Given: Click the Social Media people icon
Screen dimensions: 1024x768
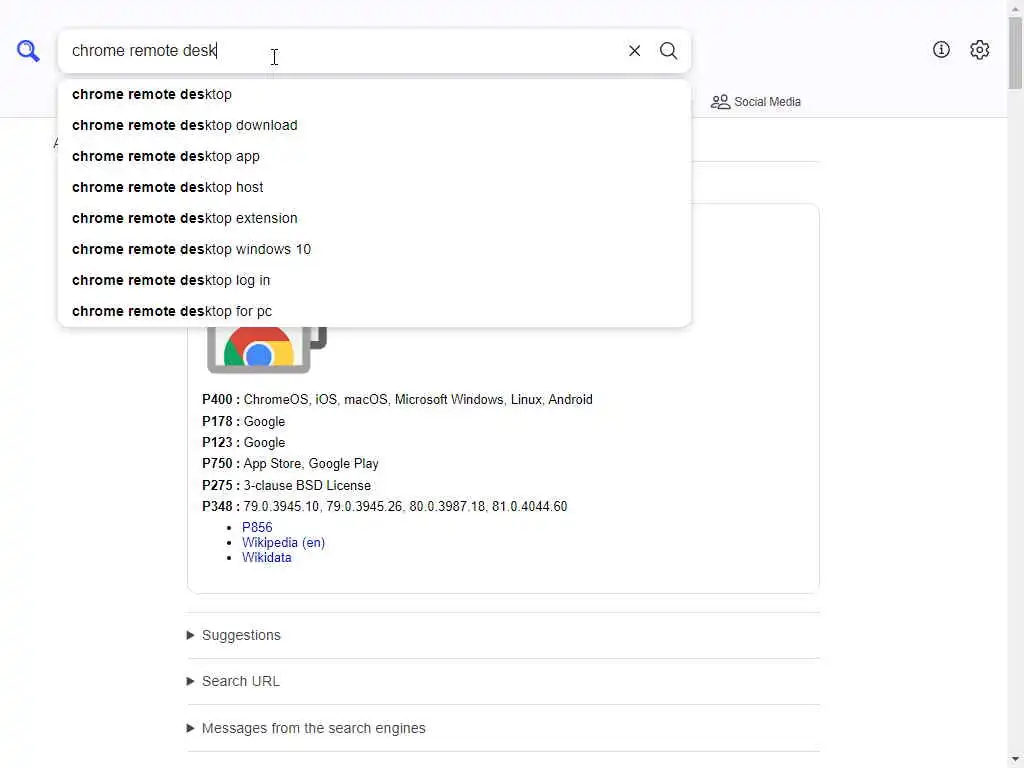Looking at the screenshot, I should (x=720, y=102).
